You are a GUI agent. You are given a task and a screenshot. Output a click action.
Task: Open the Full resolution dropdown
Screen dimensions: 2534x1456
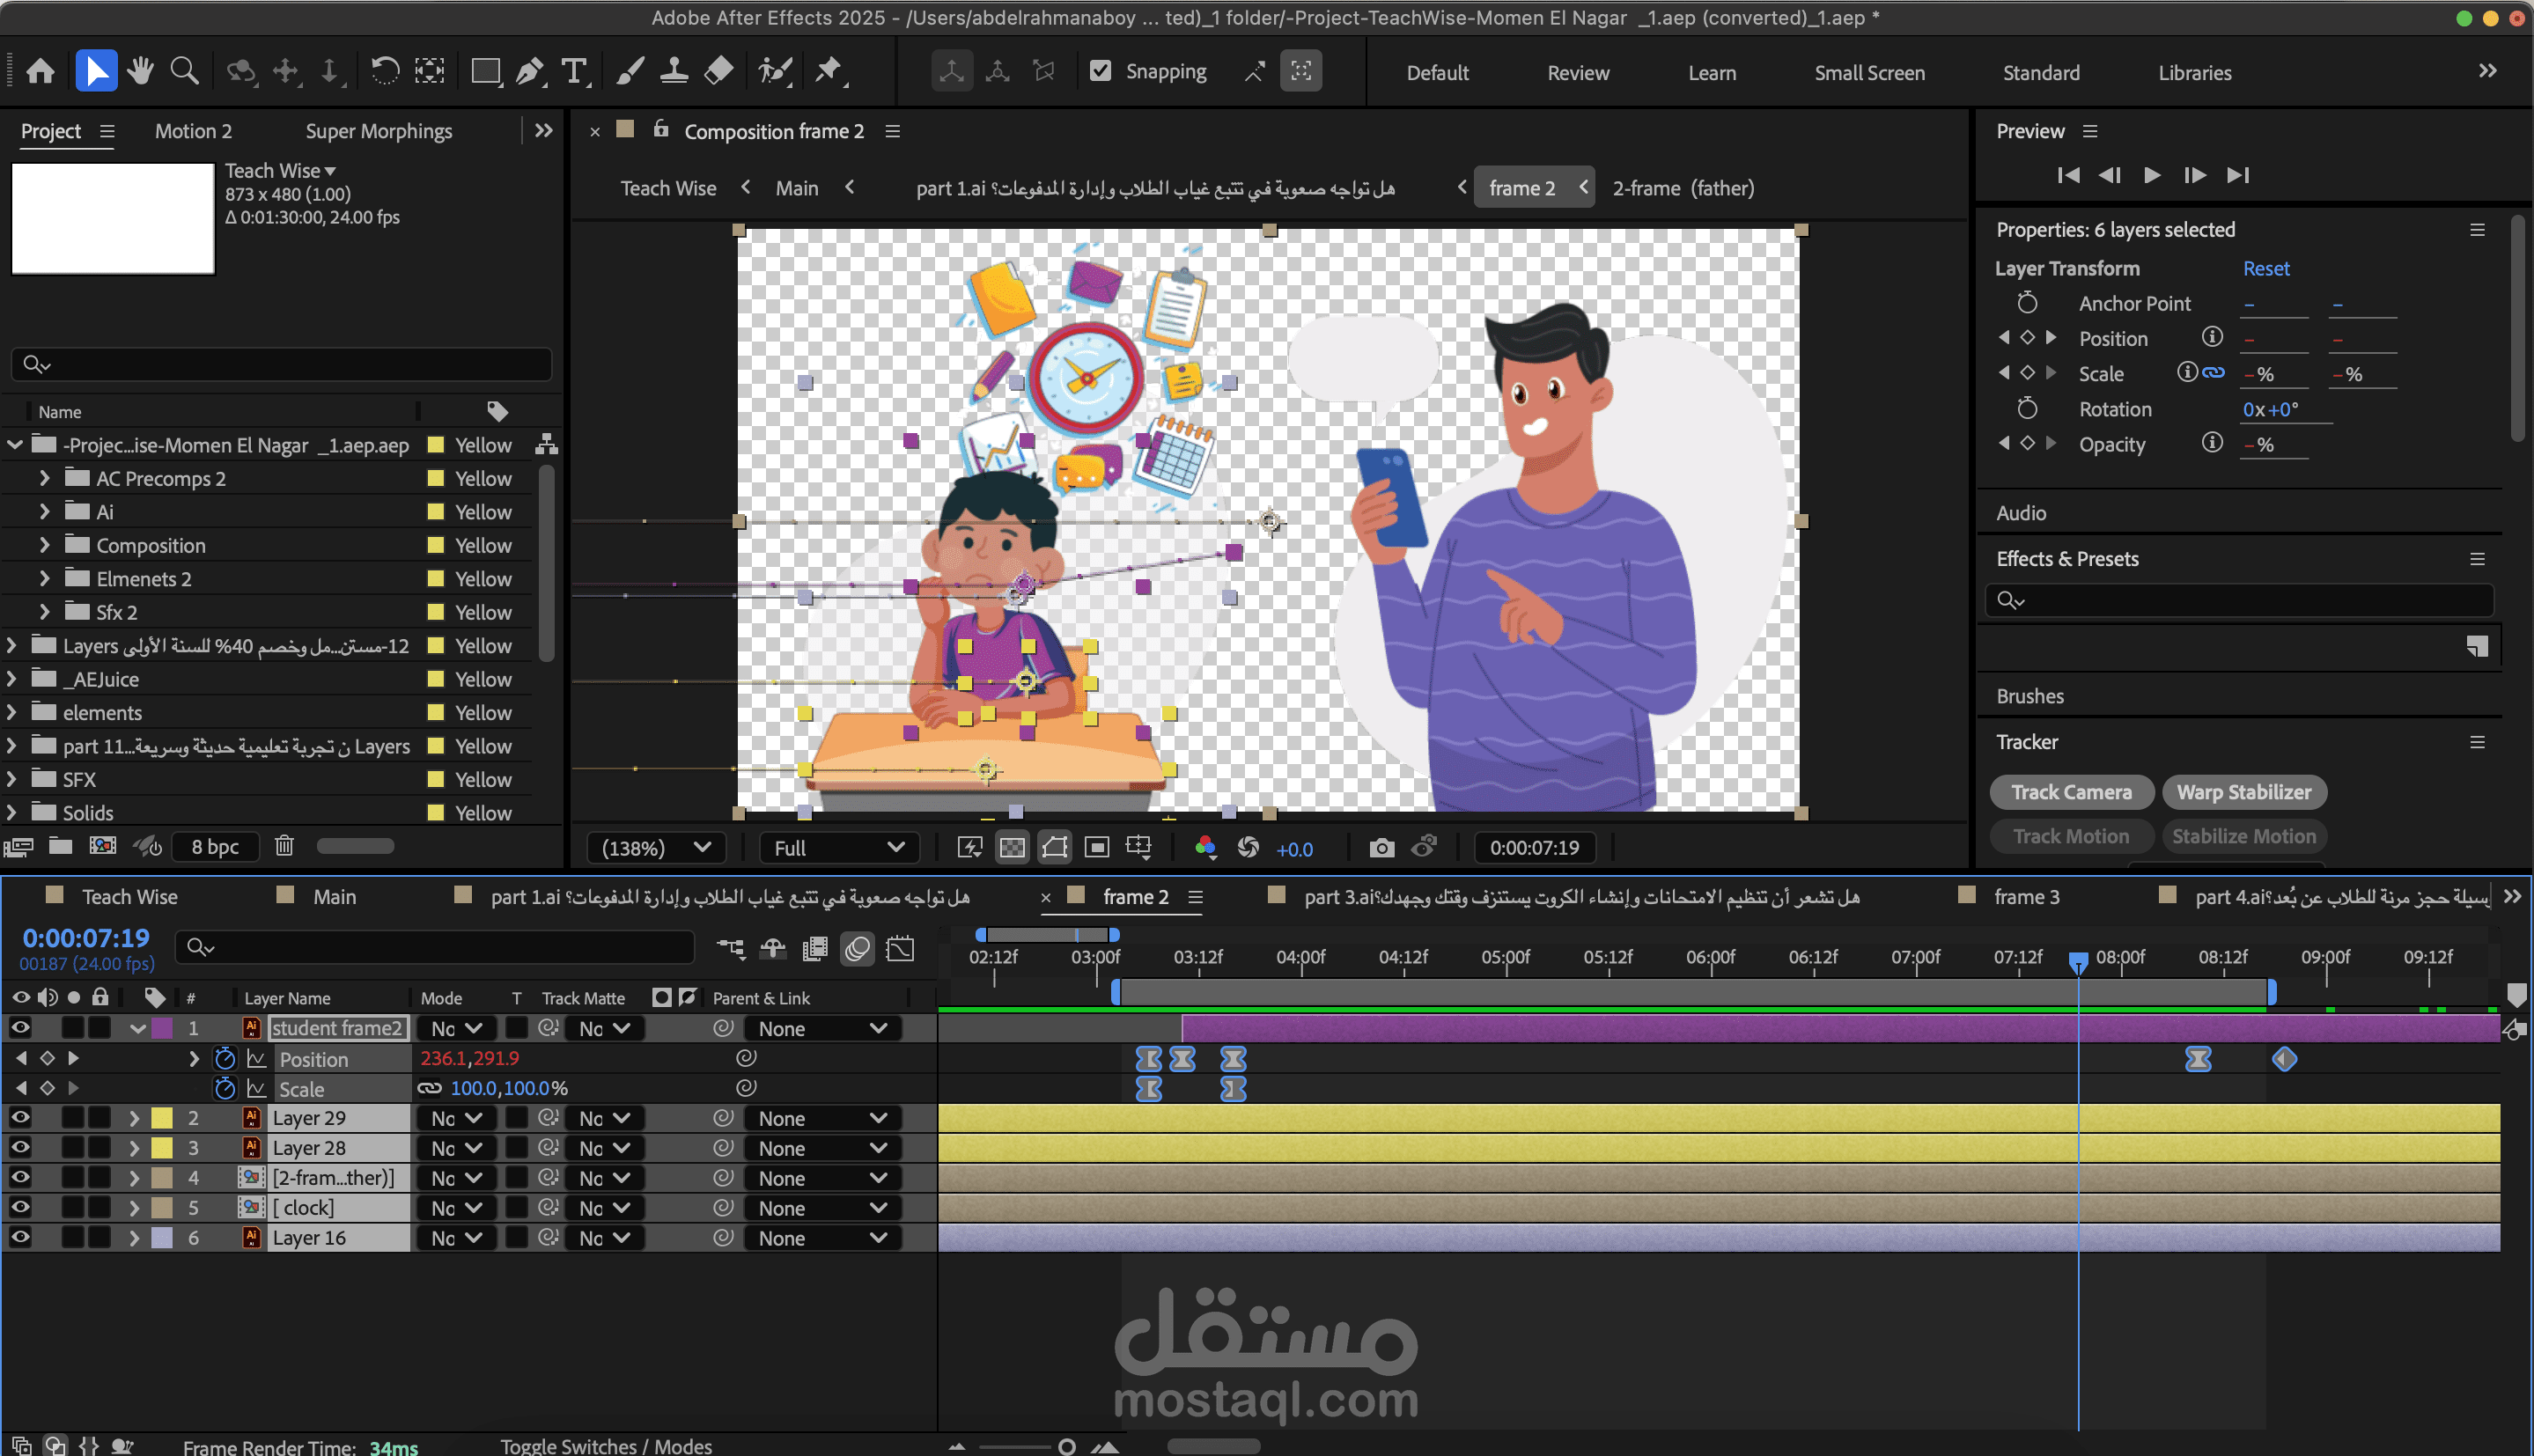pos(837,848)
